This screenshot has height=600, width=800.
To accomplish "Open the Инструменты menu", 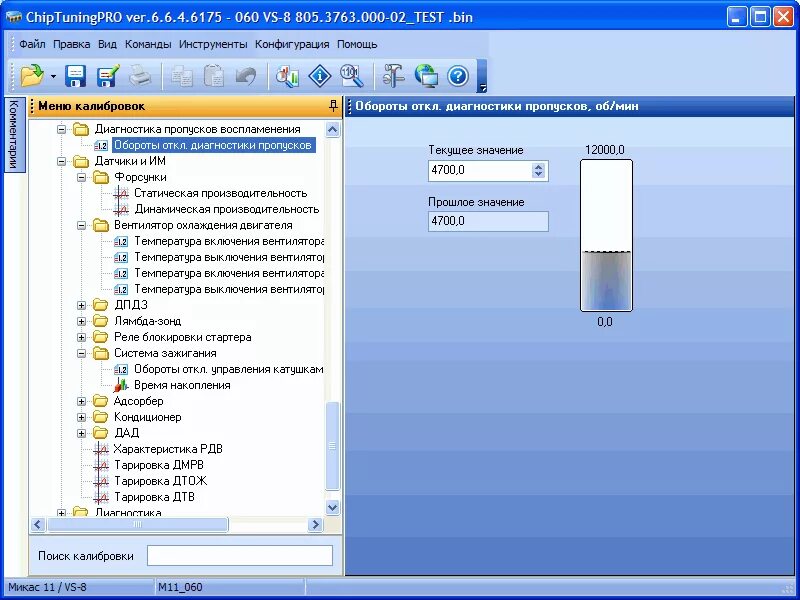I will (213, 44).
